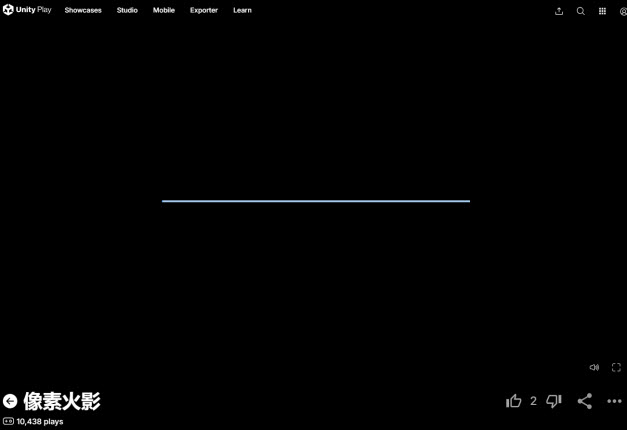This screenshot has width=627, height=430.
Task: Go back using the arrow button
Action: click(x=10, y=401)
